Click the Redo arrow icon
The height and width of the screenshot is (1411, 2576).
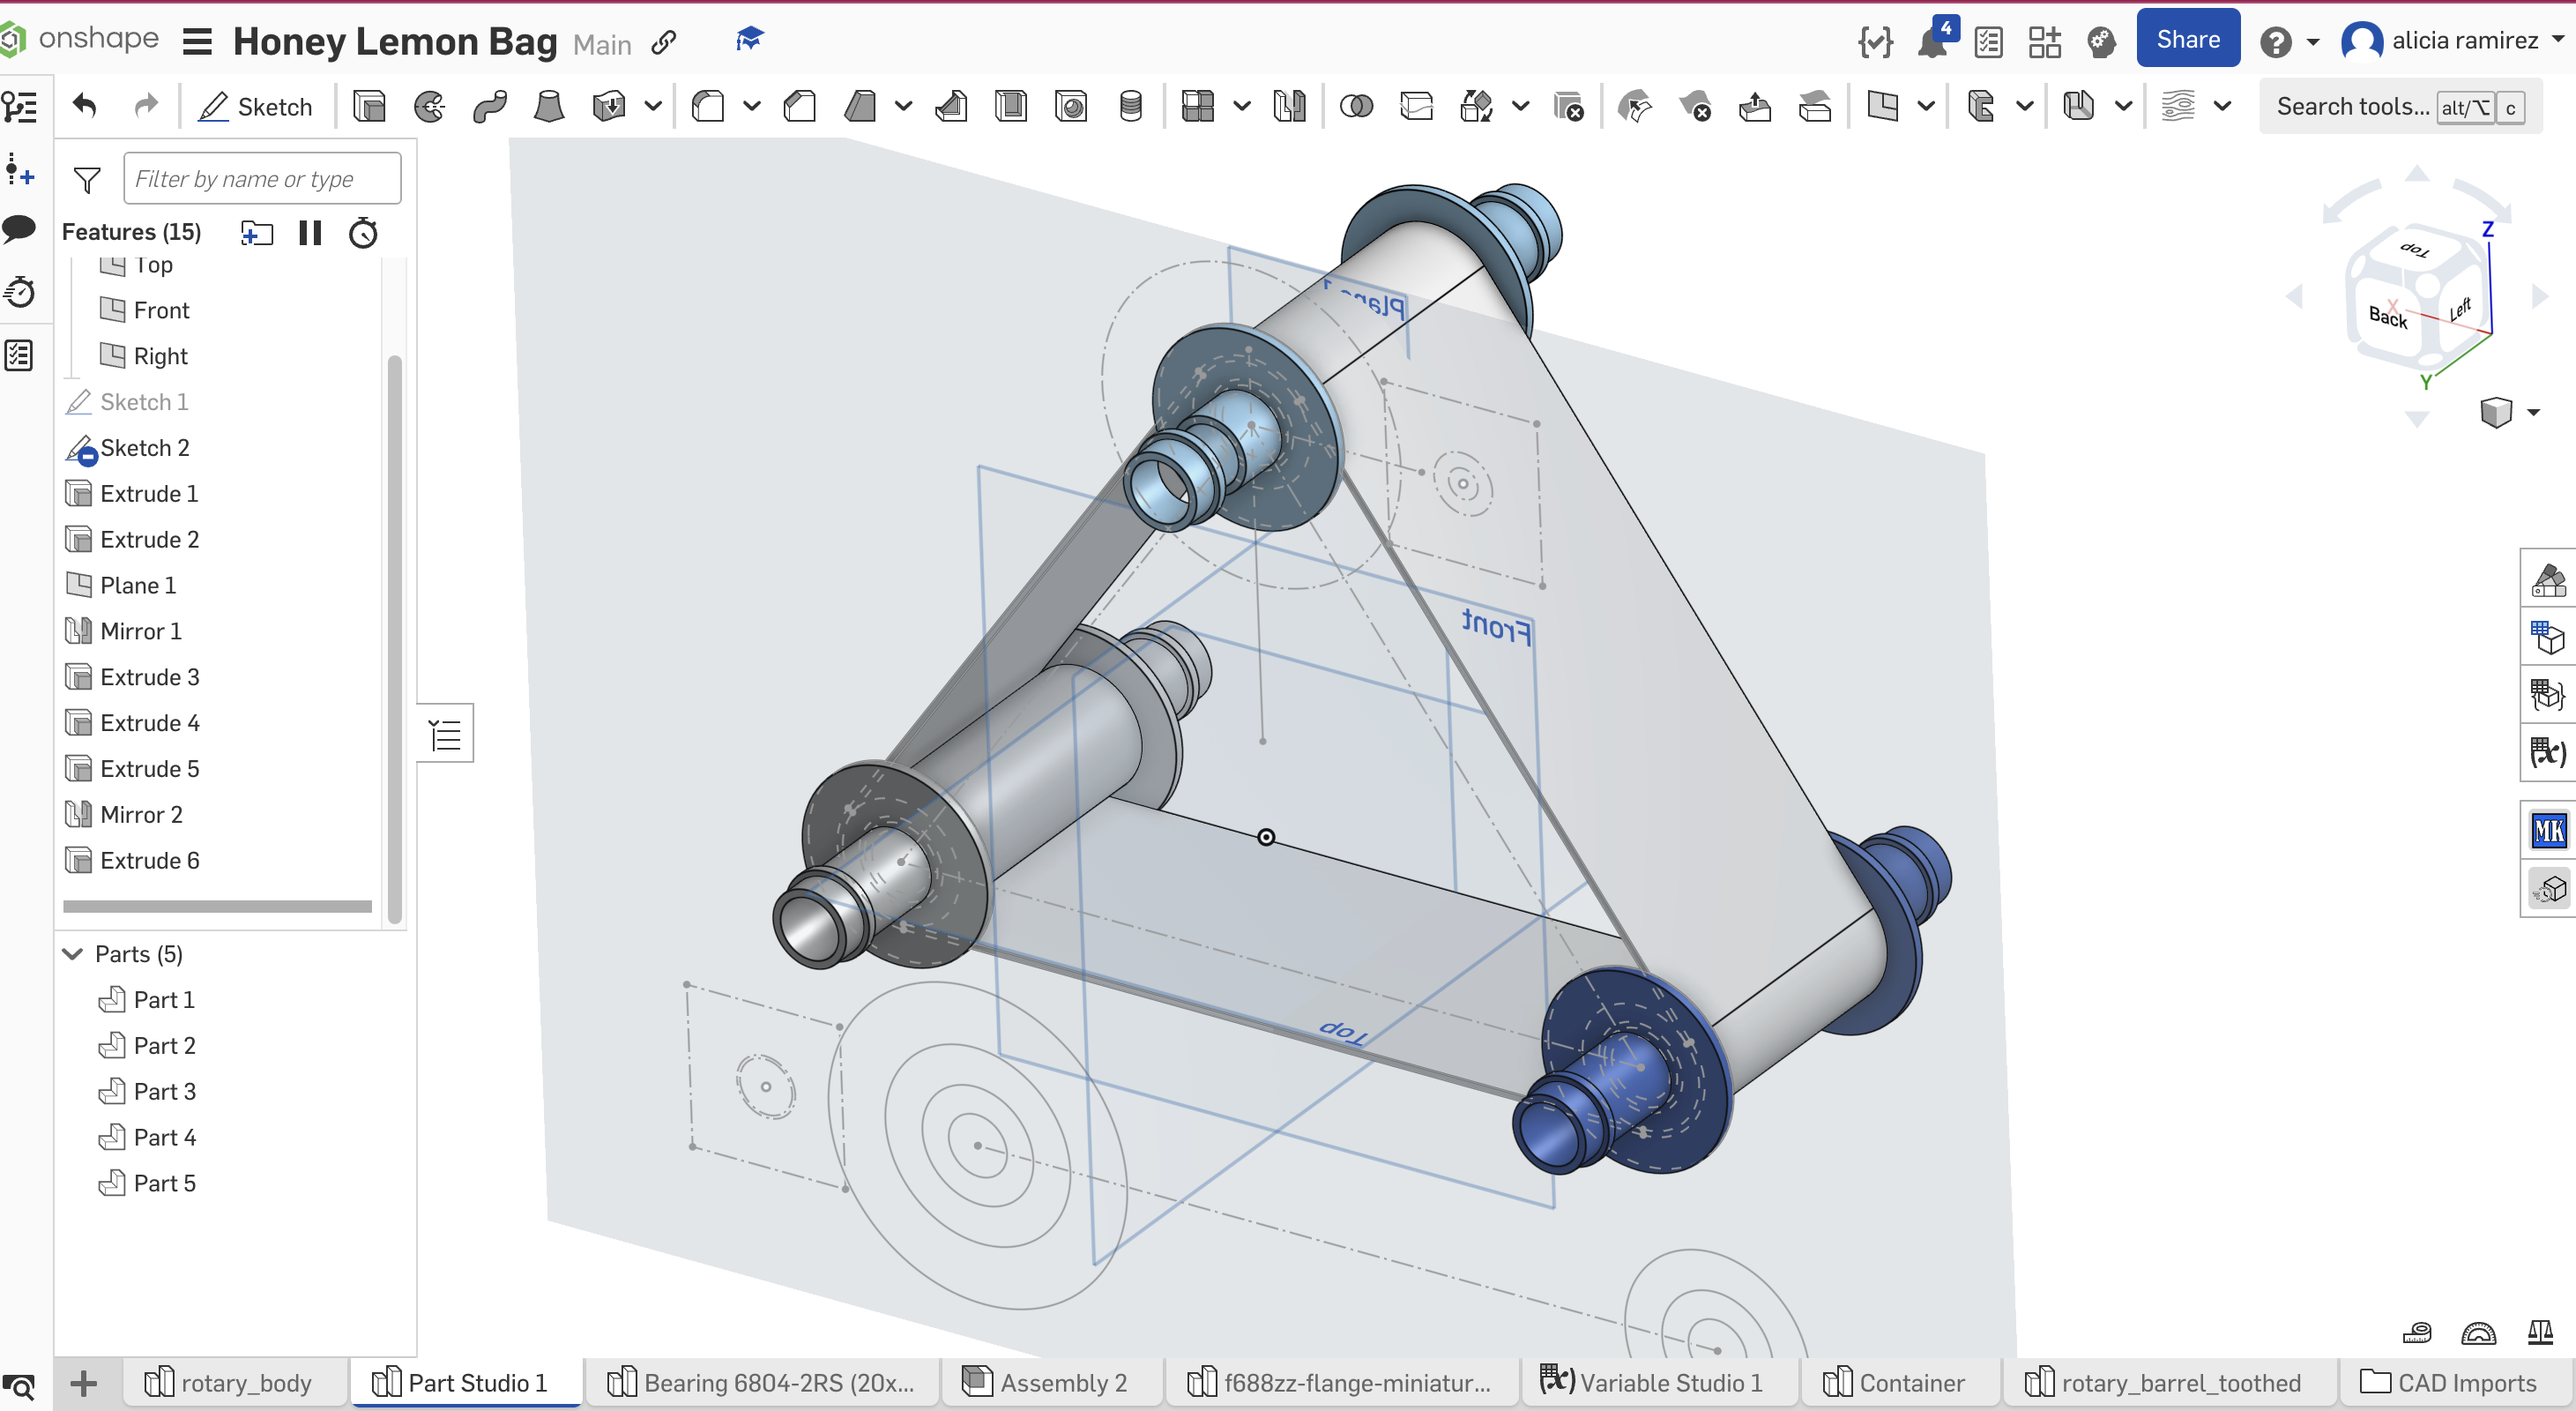pos(146,106)
